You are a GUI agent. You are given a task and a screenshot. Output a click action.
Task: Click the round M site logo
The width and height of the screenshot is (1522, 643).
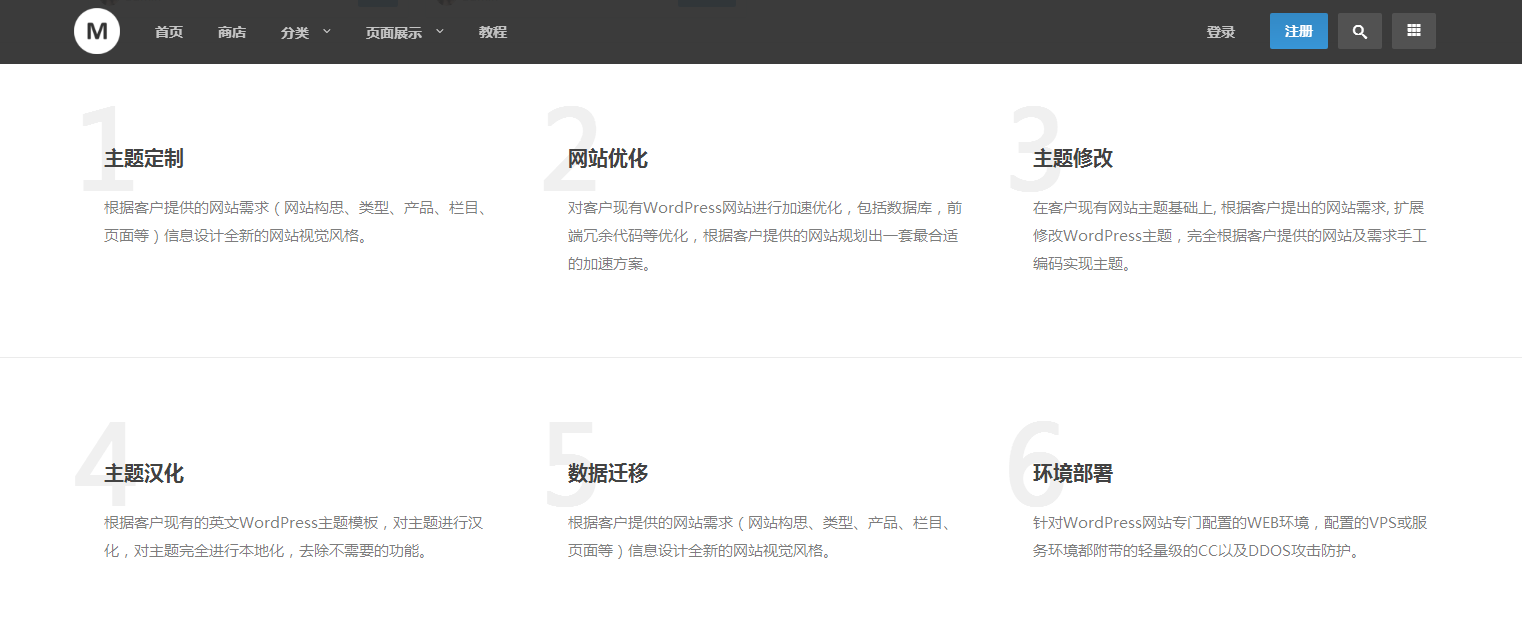point(97,31)
